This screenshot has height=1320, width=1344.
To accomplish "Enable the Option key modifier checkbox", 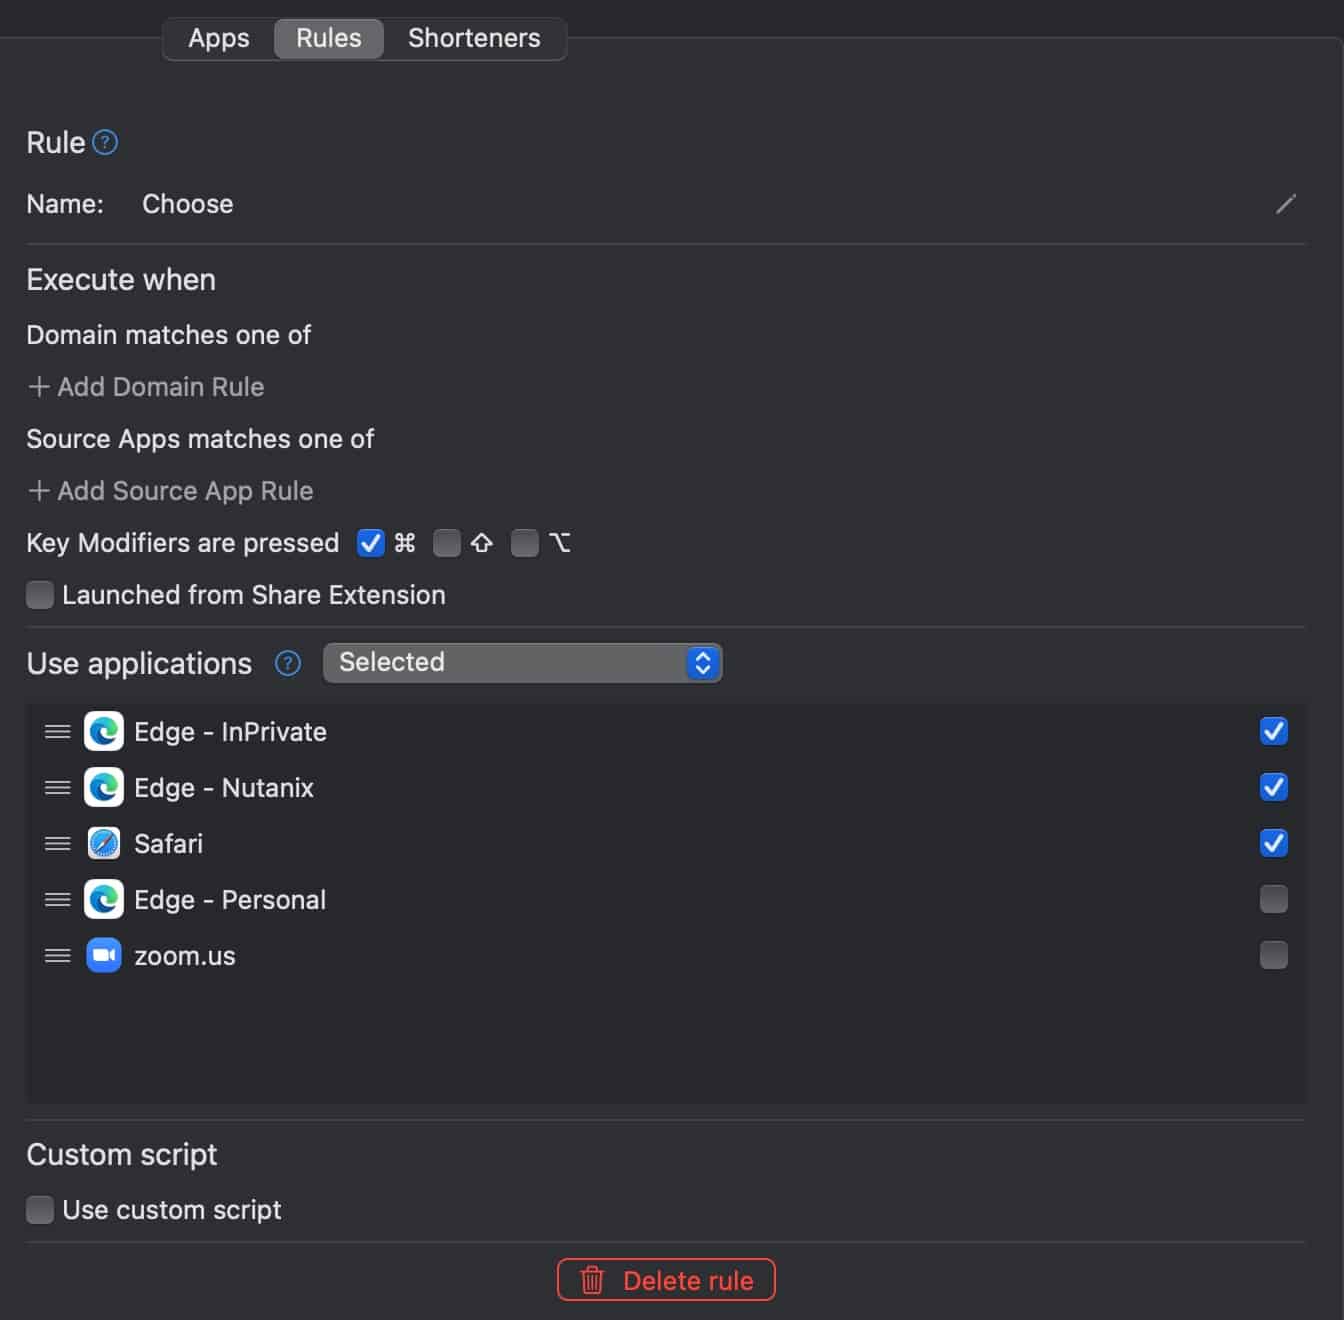I will [525, 543].
